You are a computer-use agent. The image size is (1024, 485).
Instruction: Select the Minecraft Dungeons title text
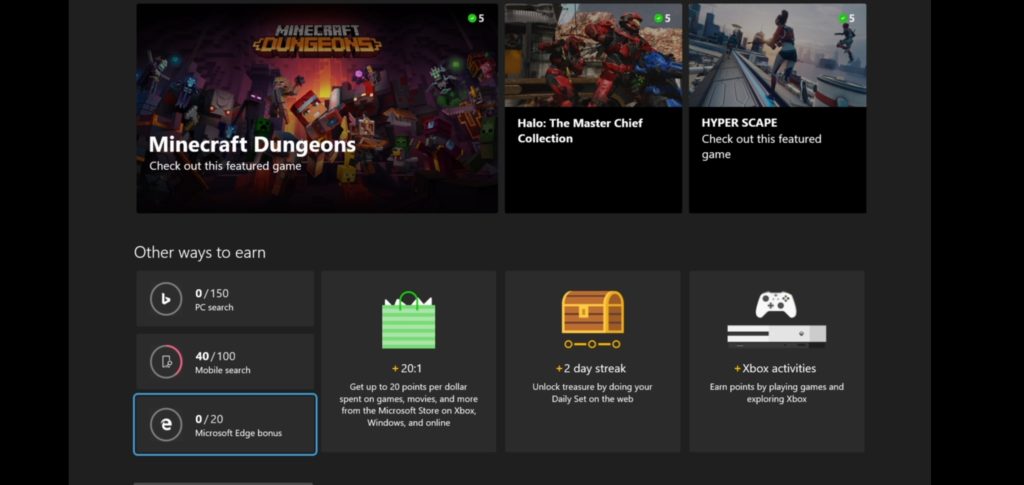pos(252,145)
